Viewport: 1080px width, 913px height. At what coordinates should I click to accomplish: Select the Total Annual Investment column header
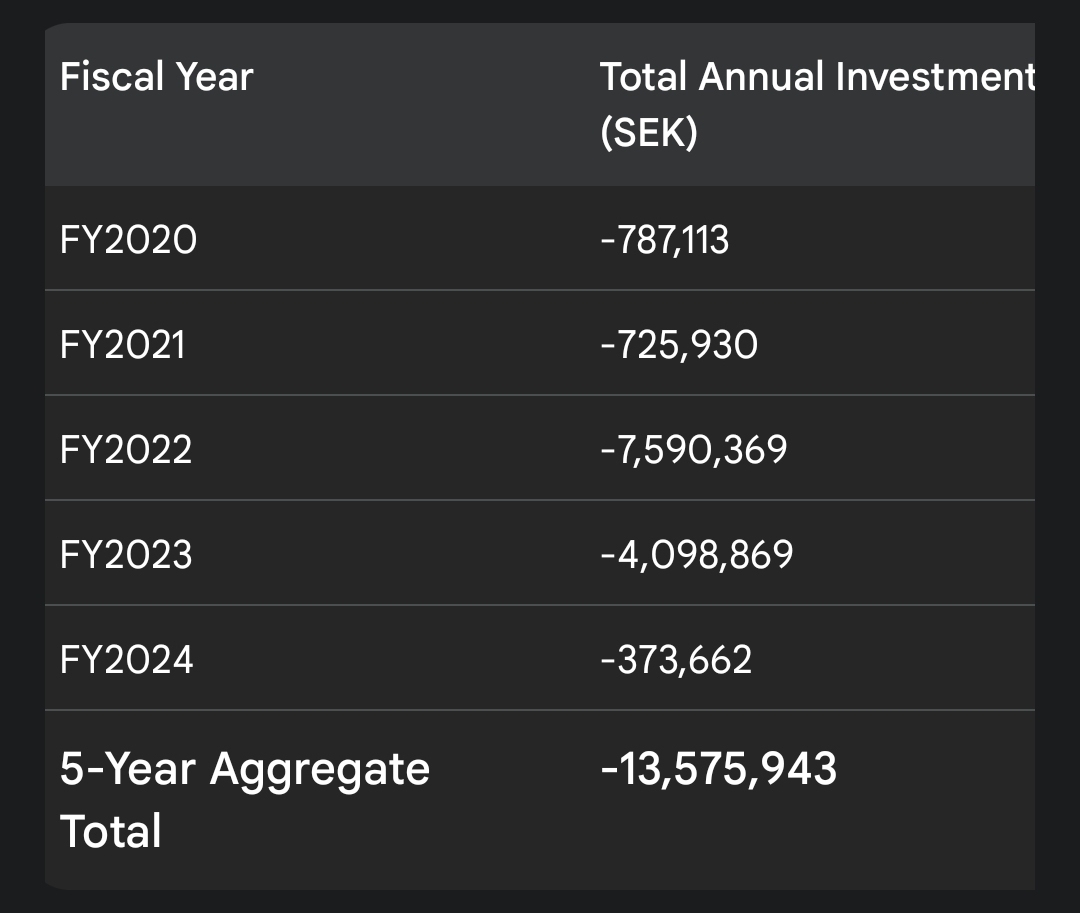(x=816, y=77)
